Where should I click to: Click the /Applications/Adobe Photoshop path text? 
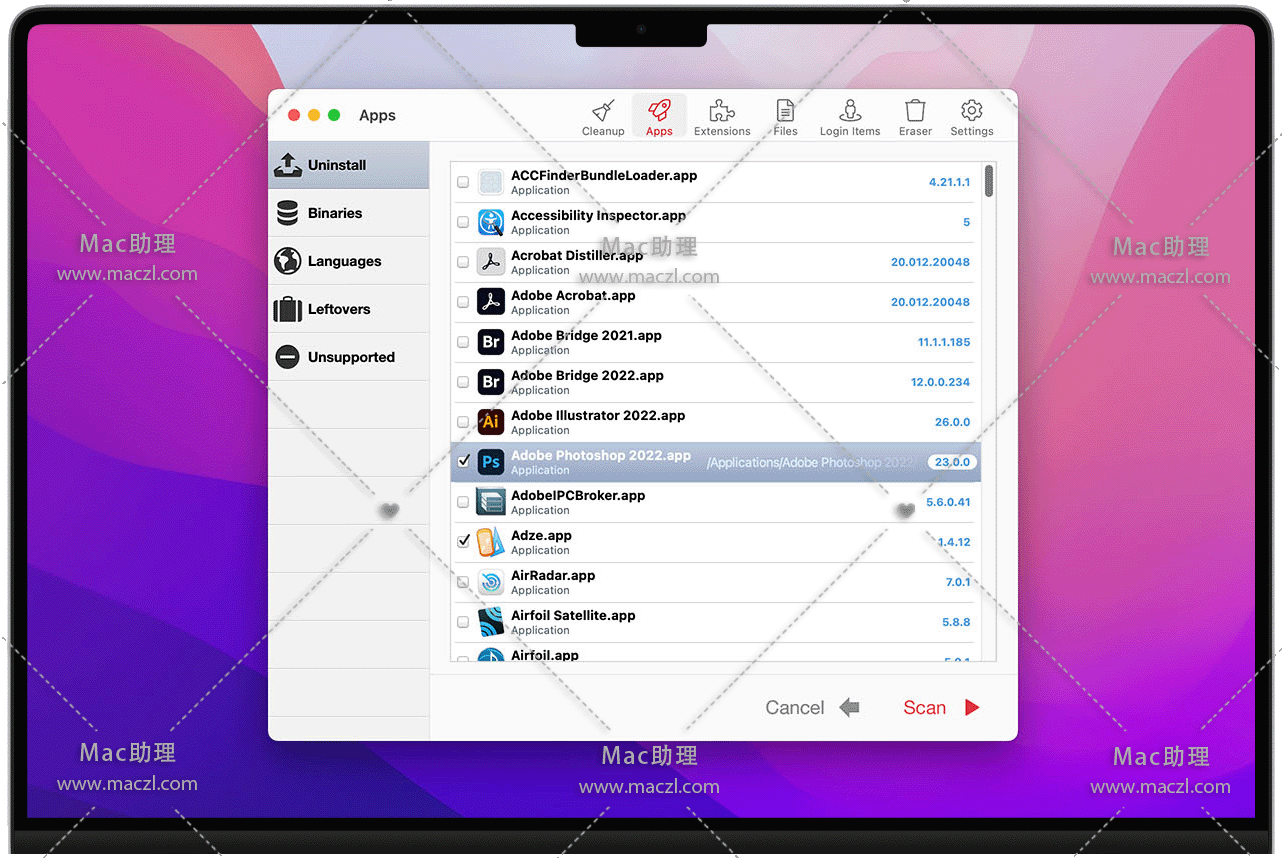tap(812, 463)
